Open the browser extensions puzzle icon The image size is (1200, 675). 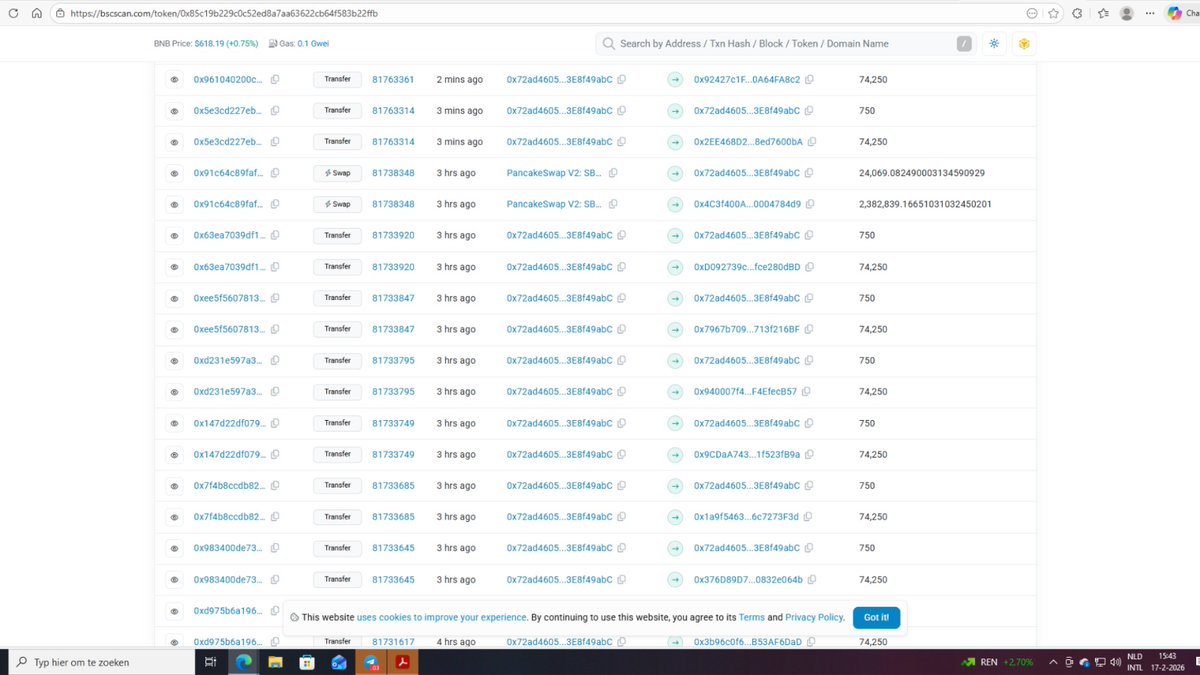tap(1077, 13)
